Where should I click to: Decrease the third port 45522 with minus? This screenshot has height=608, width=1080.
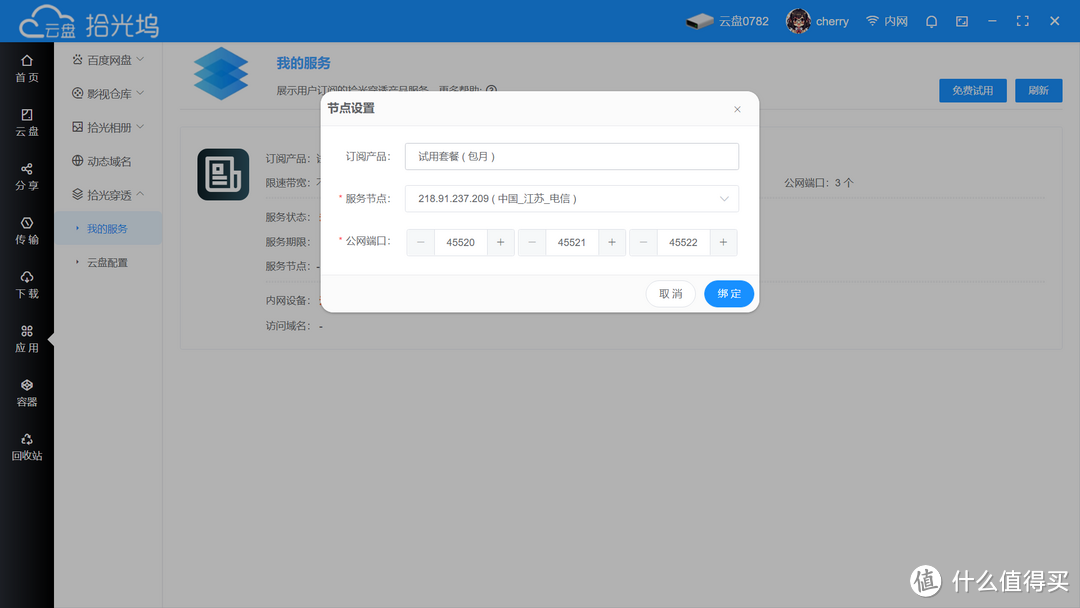(x=643, y=243)
